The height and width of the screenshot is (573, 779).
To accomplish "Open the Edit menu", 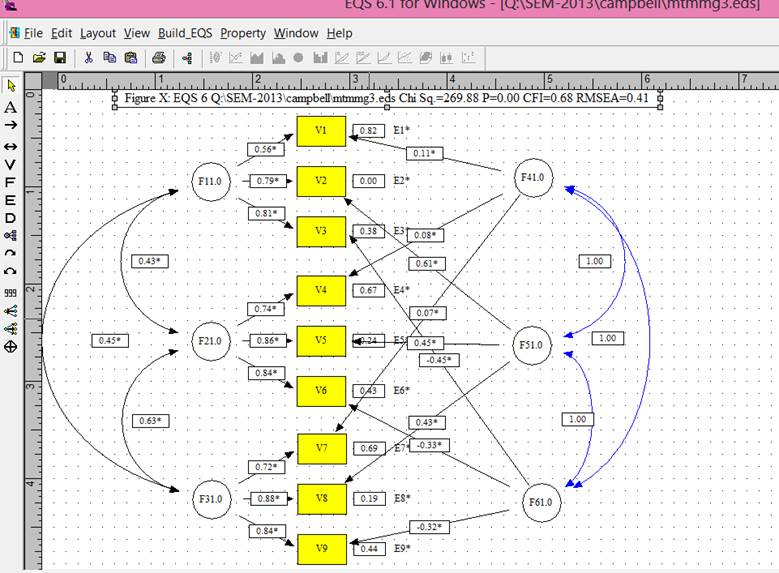I will (x=61, y=33).
